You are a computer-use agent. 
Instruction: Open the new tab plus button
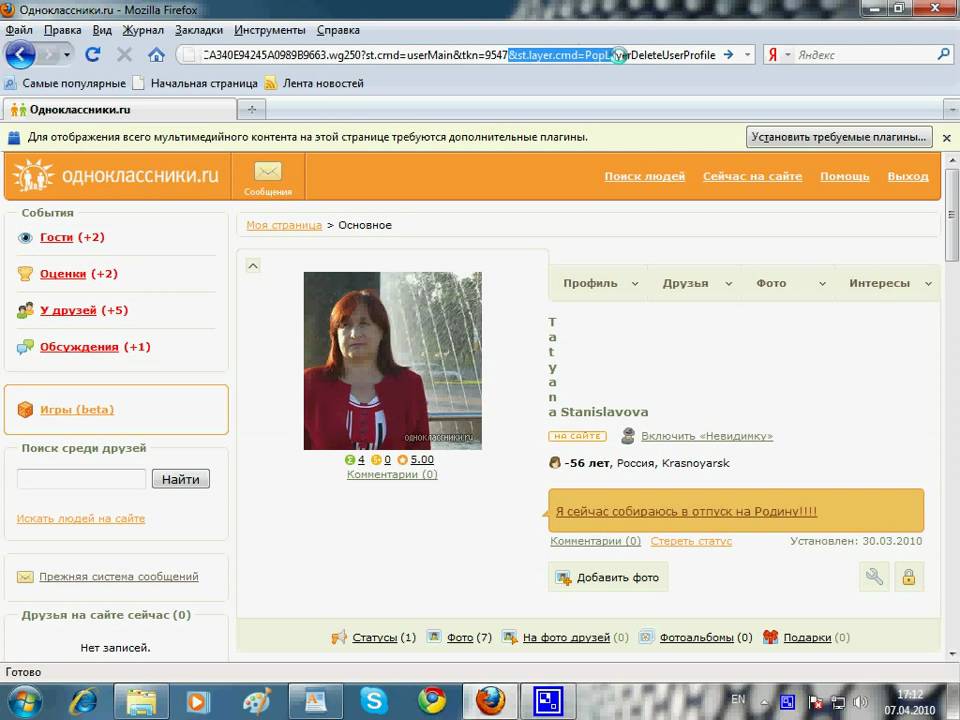252,110
